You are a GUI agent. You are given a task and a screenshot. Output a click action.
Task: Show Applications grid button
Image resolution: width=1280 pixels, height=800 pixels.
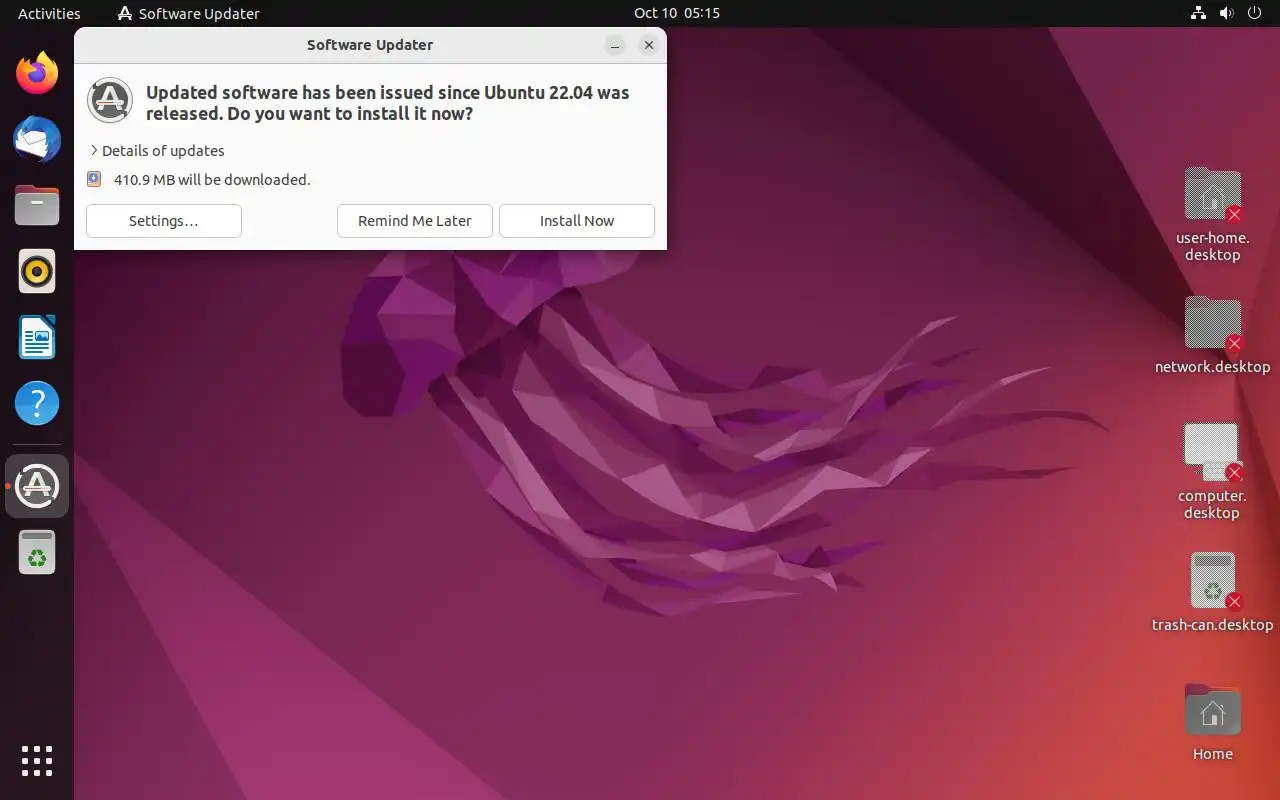tap(37, 761)
